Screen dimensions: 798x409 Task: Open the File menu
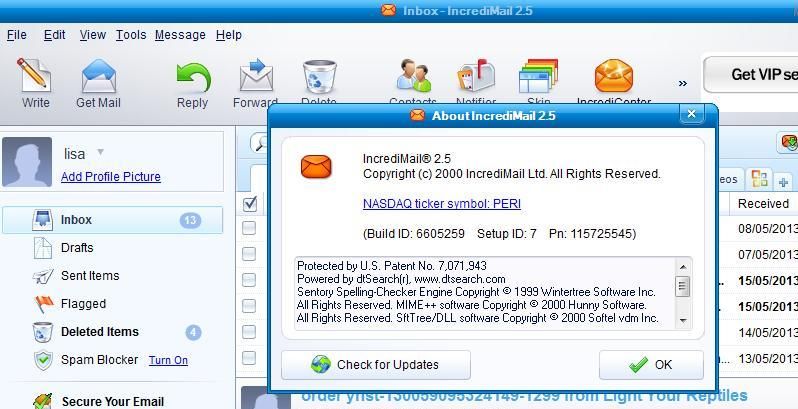point(17,35)
